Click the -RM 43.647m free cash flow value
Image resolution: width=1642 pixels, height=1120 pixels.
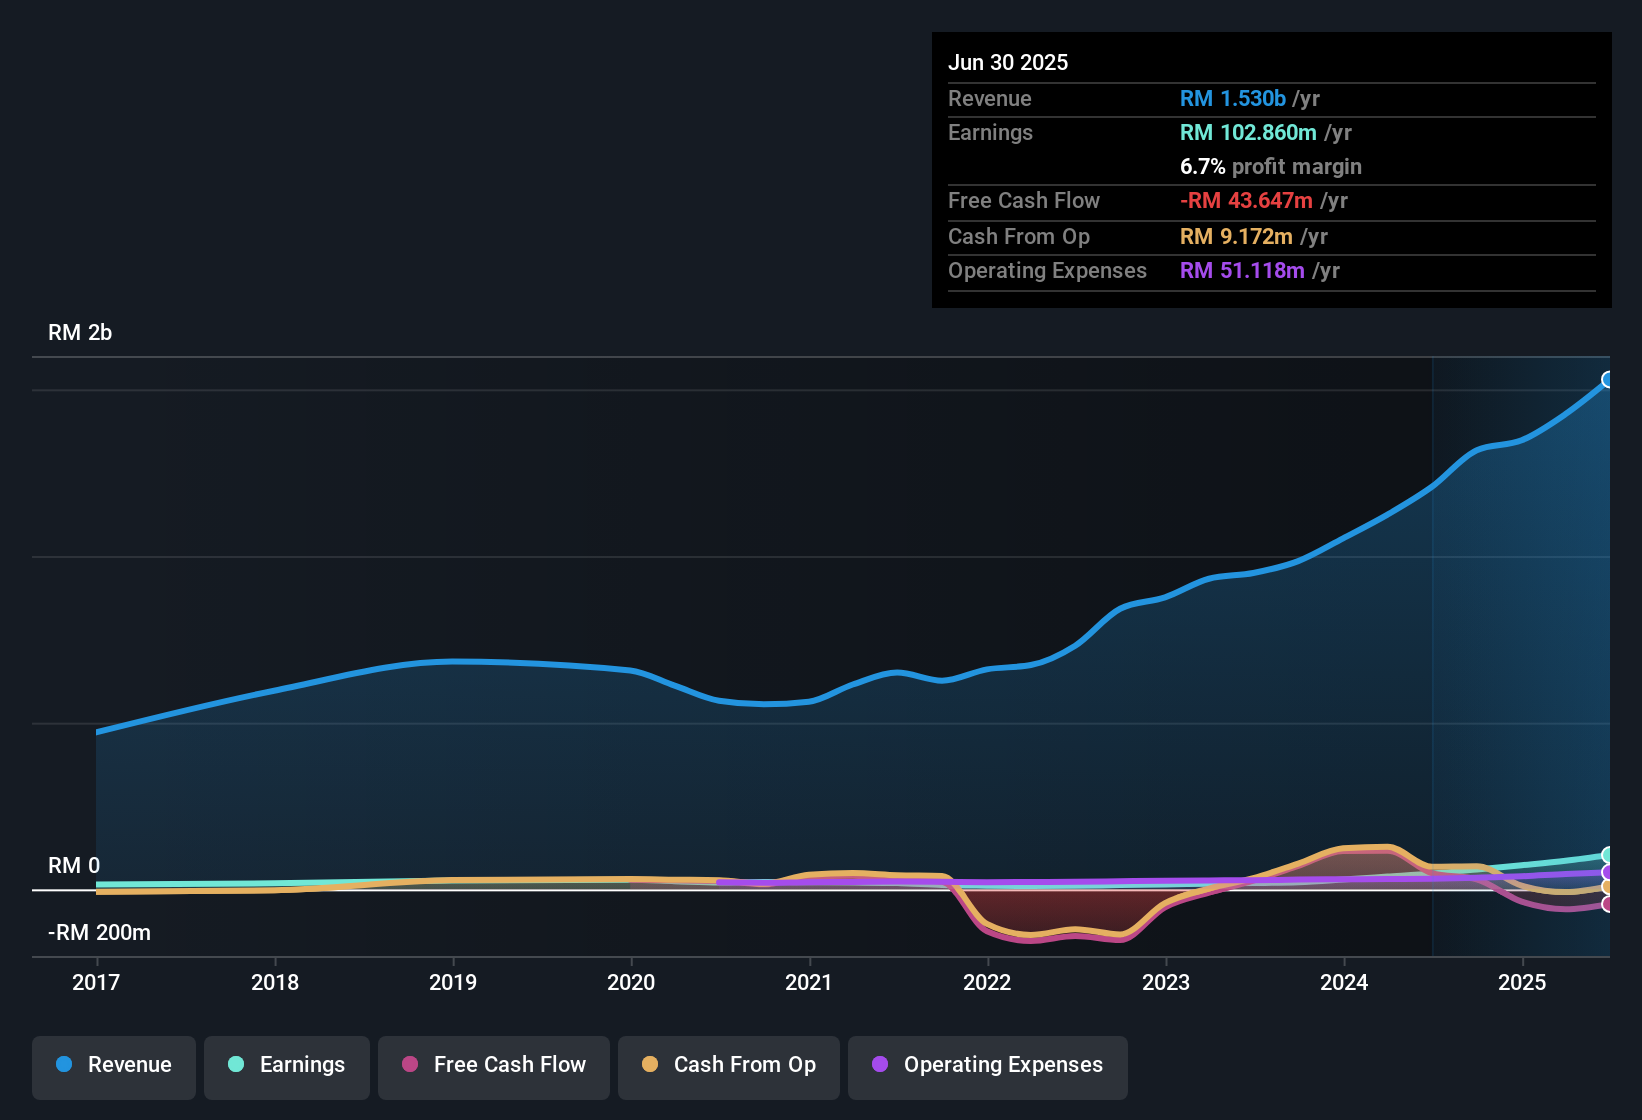[x=1246, y=200]
